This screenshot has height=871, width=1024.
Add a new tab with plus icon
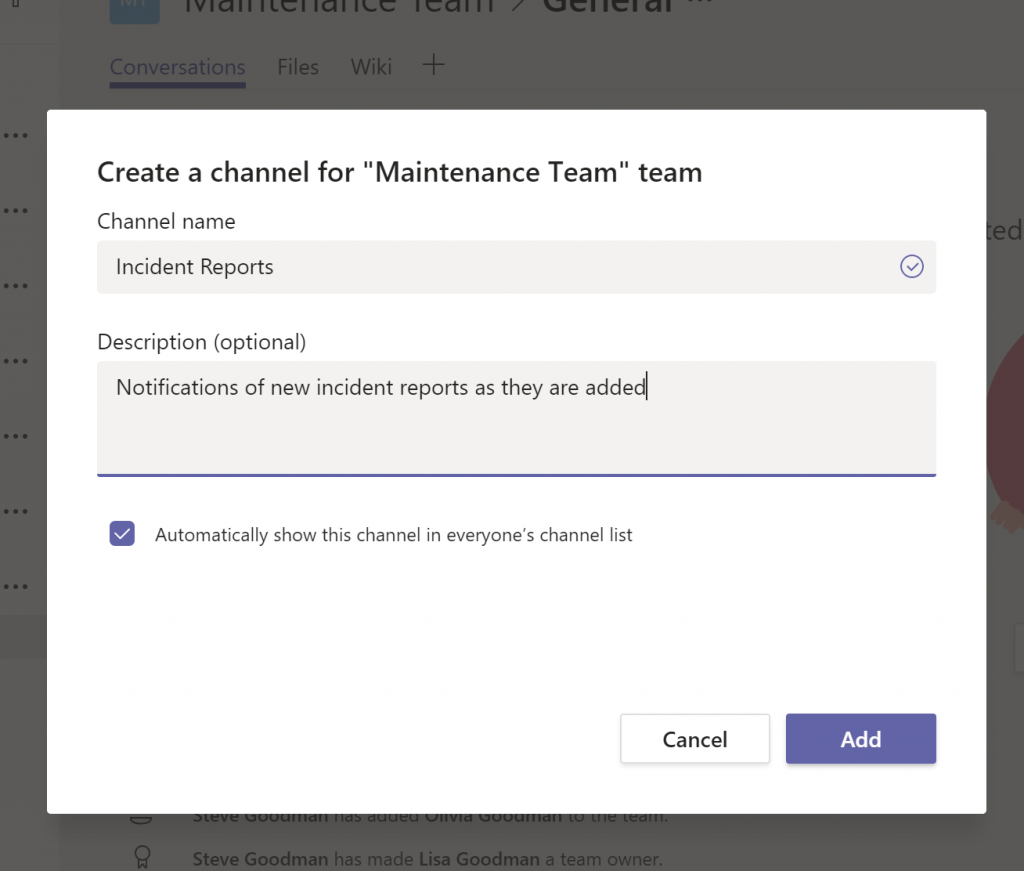433,65
